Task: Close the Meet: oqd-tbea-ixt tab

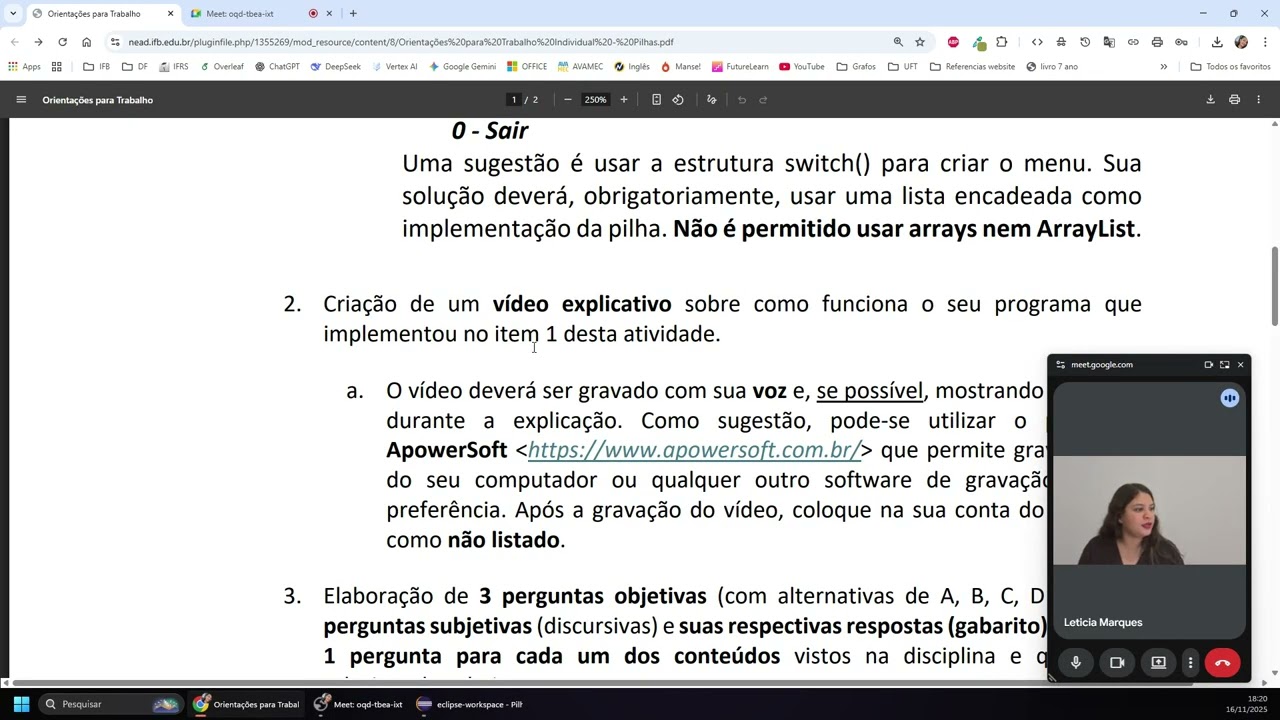Action: (x=329, y=14)
